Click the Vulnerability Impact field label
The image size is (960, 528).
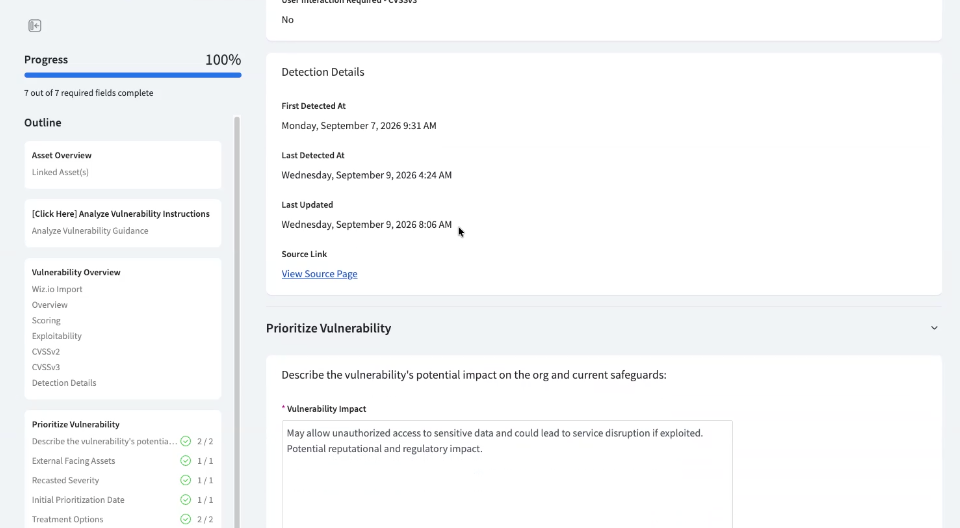[326, 409]
